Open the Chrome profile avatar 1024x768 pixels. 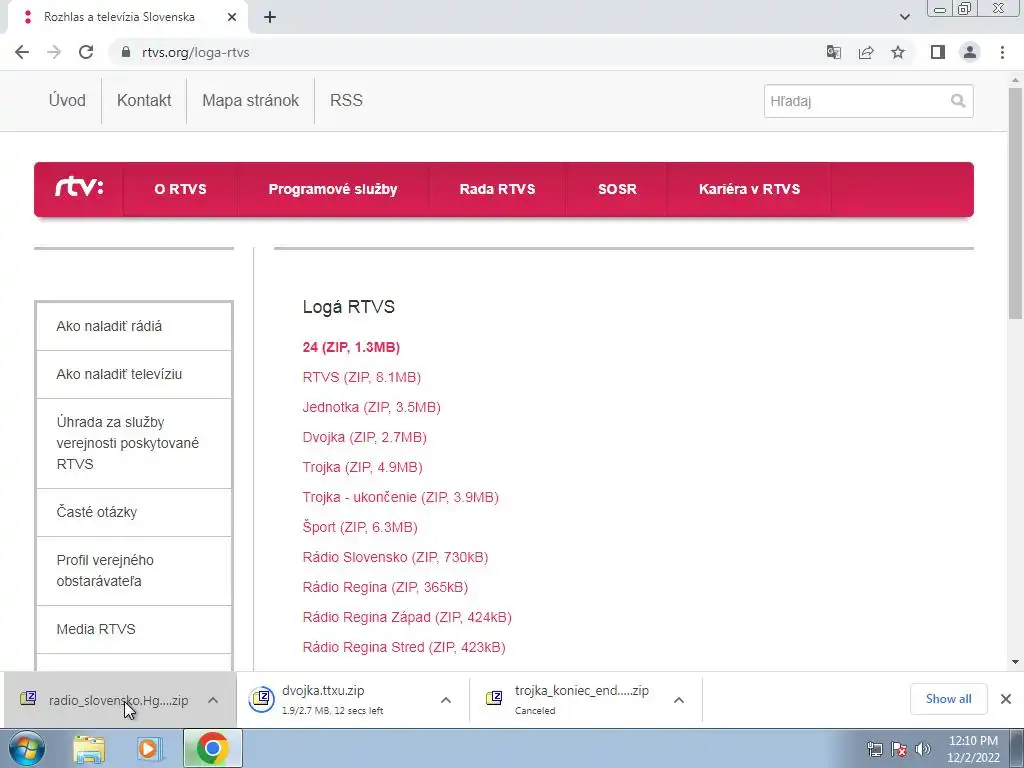pyautogui.click(x=970, y=52)
